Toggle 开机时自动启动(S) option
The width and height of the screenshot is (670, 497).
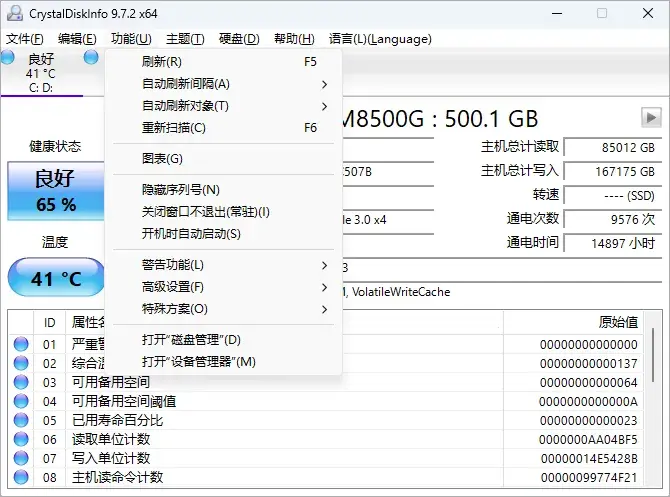pos(223,234)
